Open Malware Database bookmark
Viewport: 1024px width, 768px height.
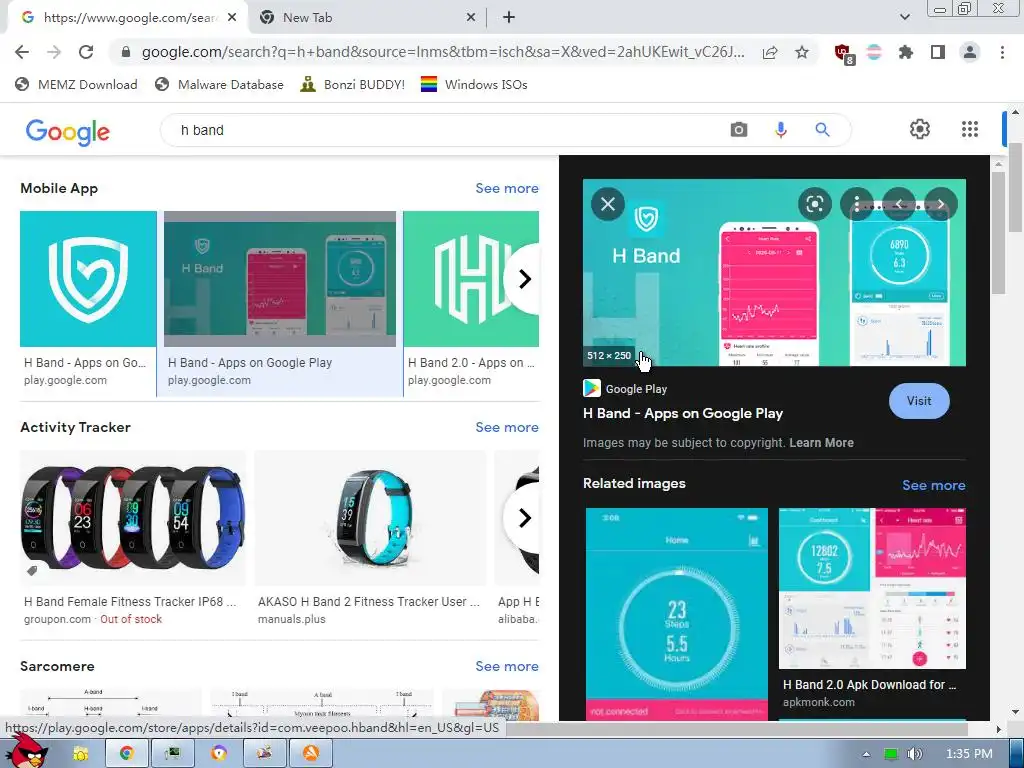219,84
